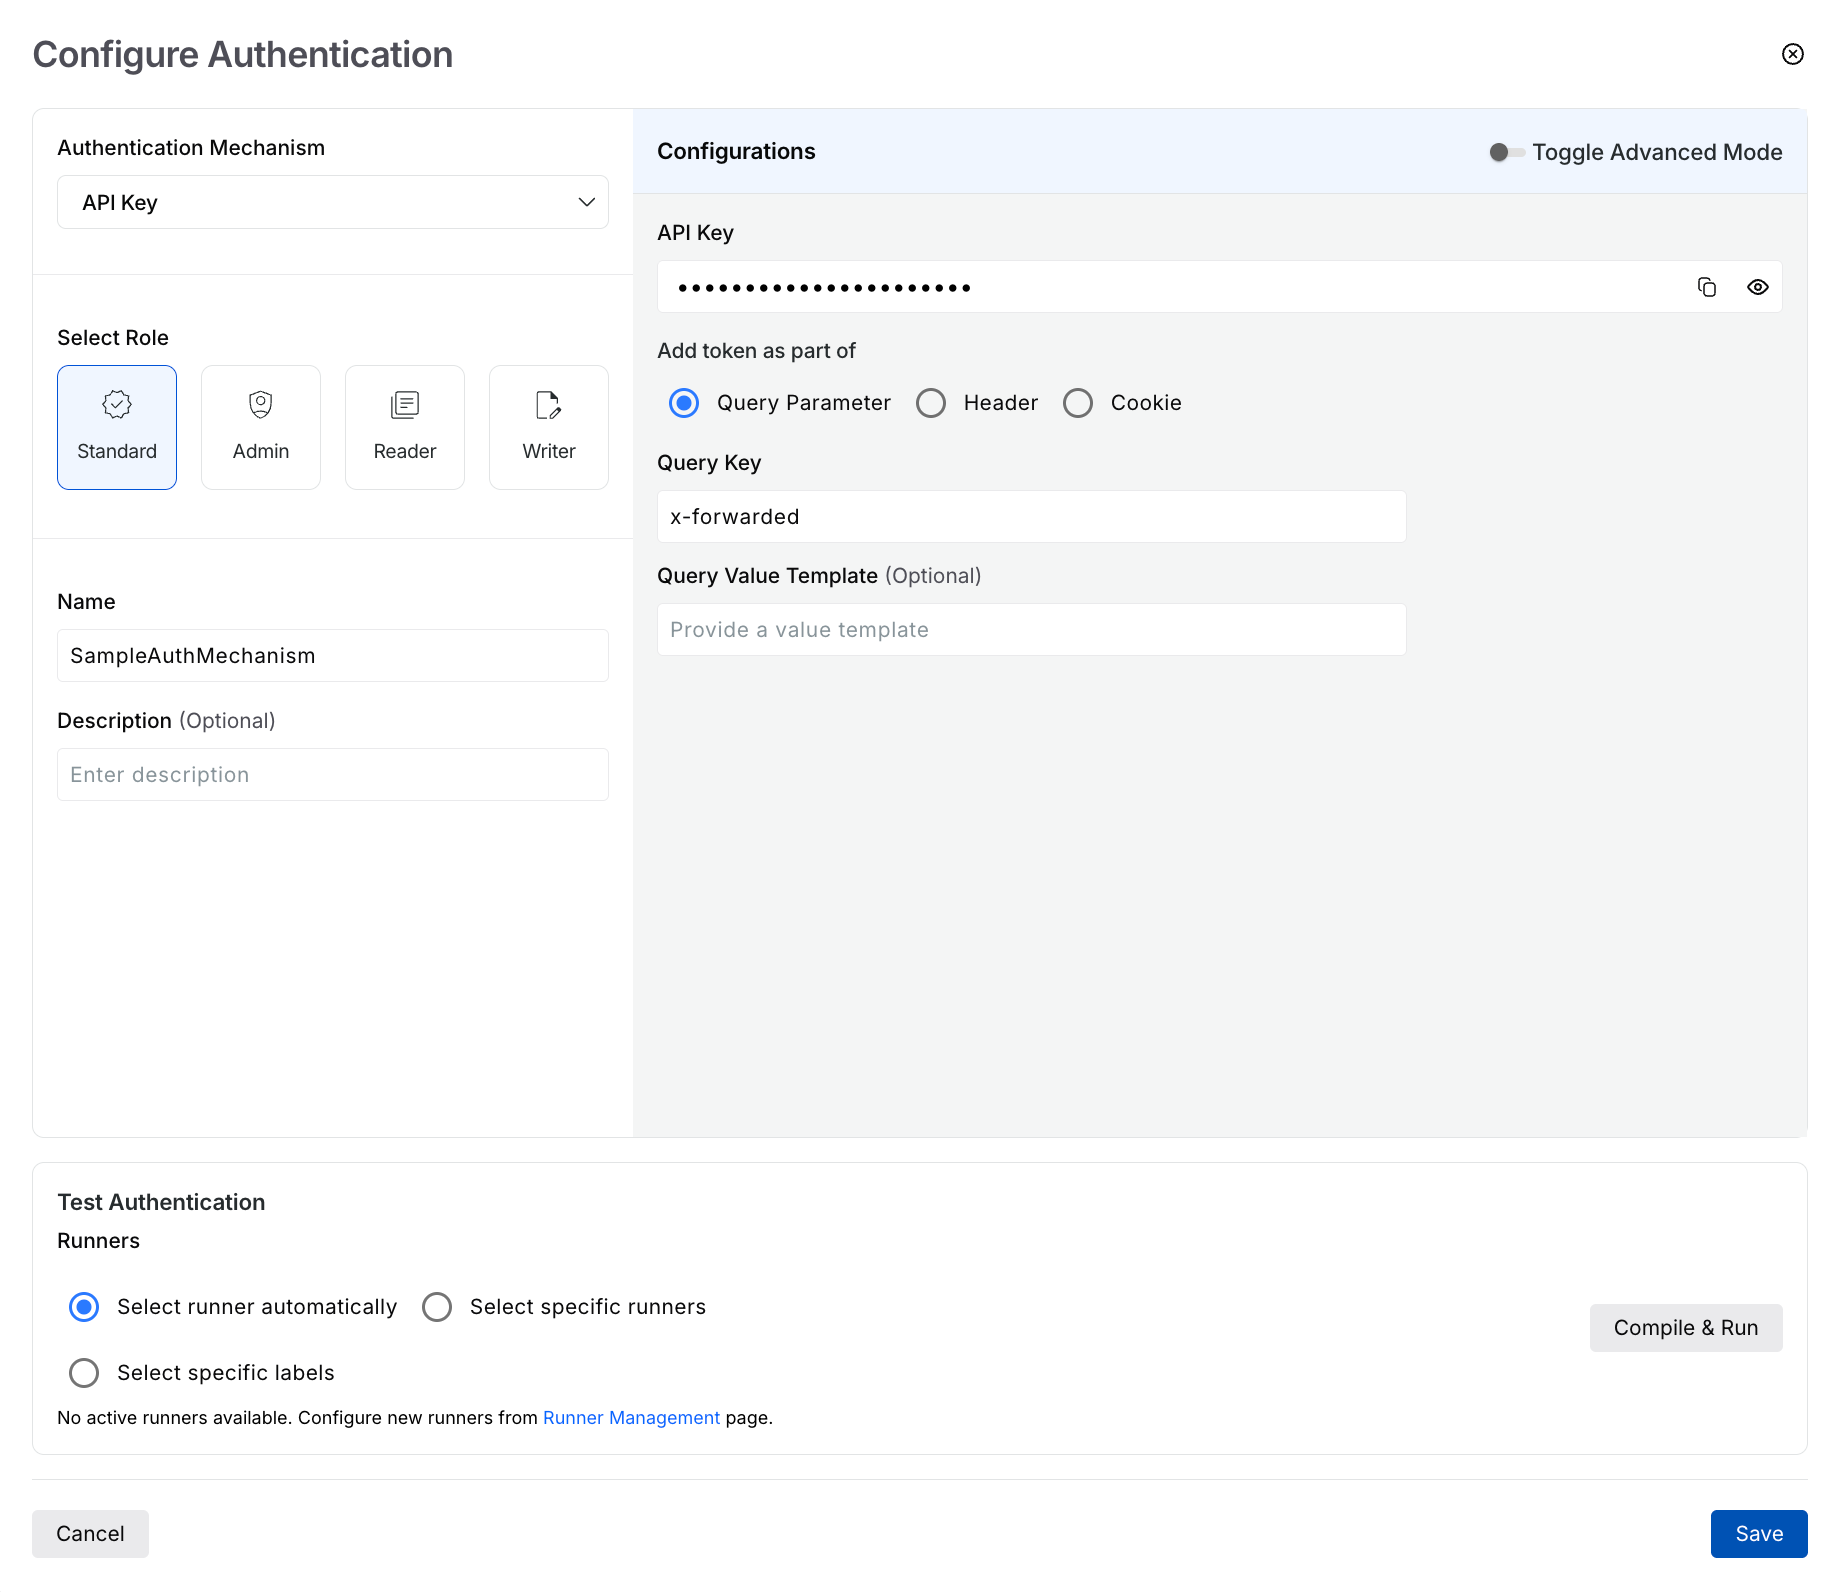Select Cookie radio option
The height and width of the screenshot is (1592, 1838).
(x=1078, y=403)
